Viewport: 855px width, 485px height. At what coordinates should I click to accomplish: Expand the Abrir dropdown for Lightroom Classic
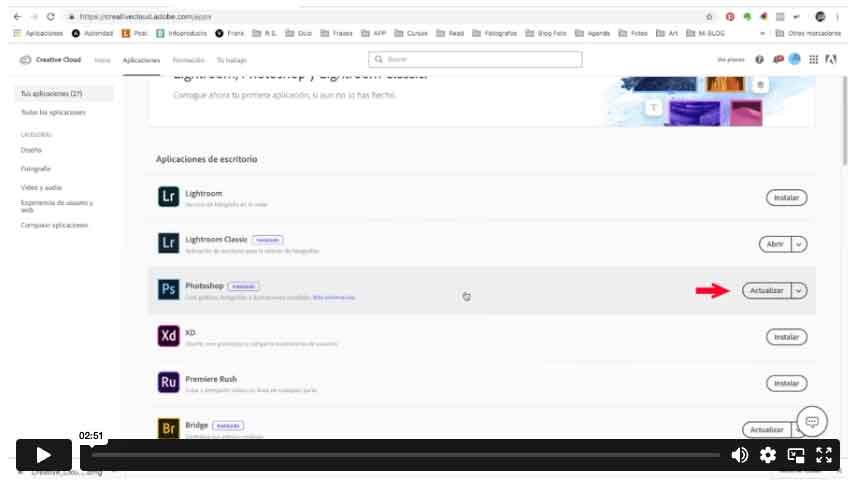point(799,244)
